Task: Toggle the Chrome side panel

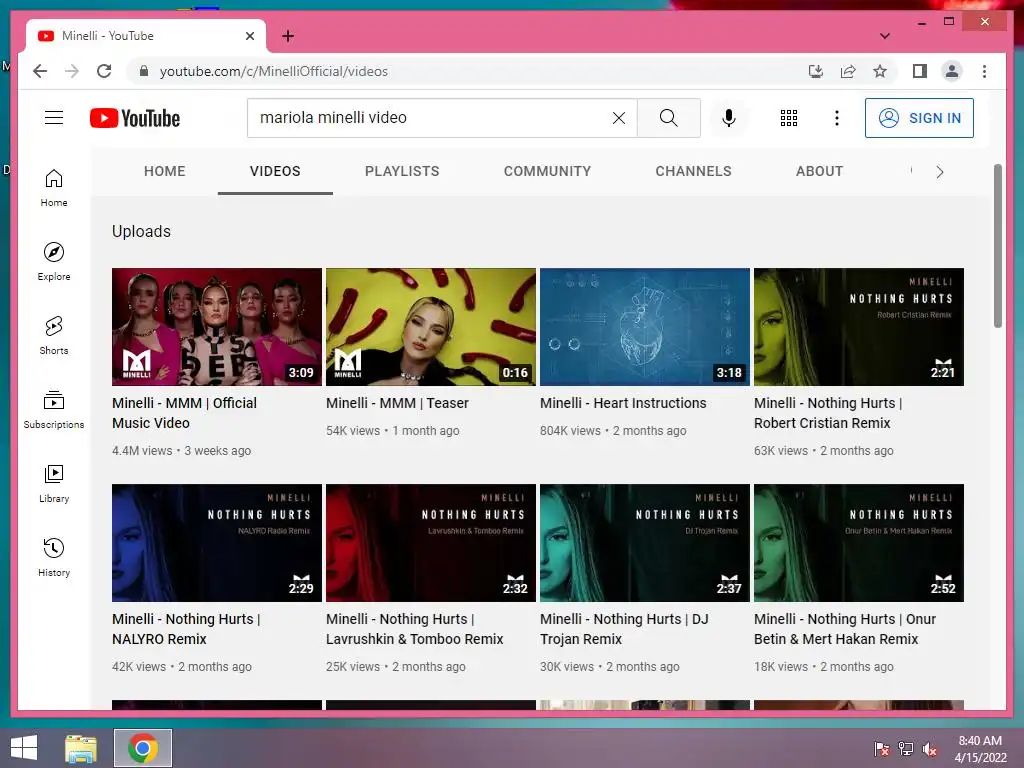Action: 920,71
